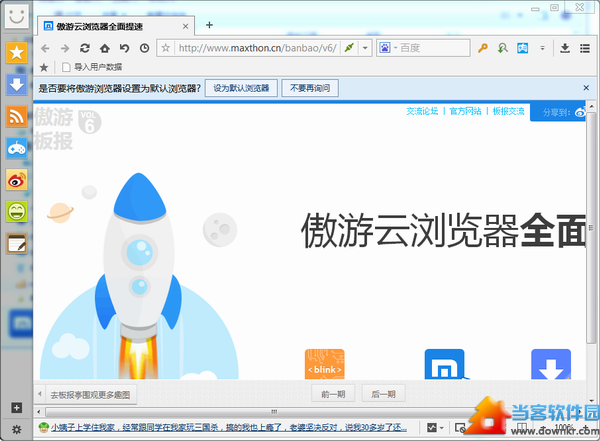
Task: Toggle the green lightning speed-mode icon
Action: pyautogui.click(x=349, y=48)
